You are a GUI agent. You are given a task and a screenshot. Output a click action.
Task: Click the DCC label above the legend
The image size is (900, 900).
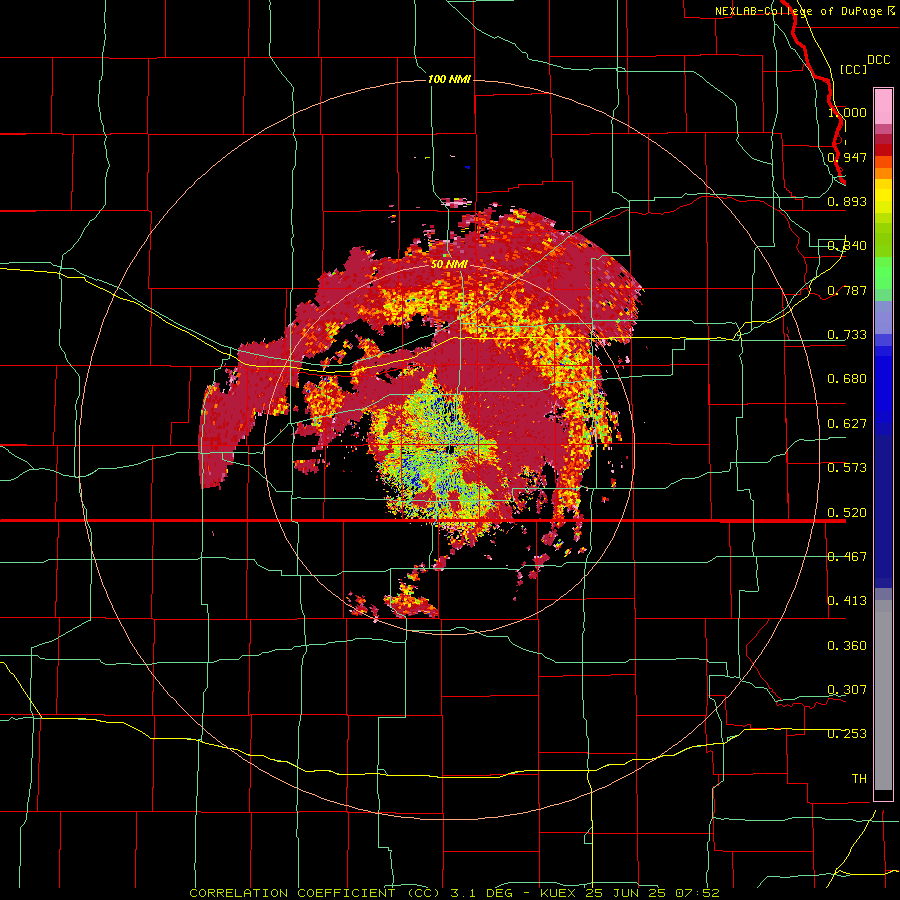878,60
